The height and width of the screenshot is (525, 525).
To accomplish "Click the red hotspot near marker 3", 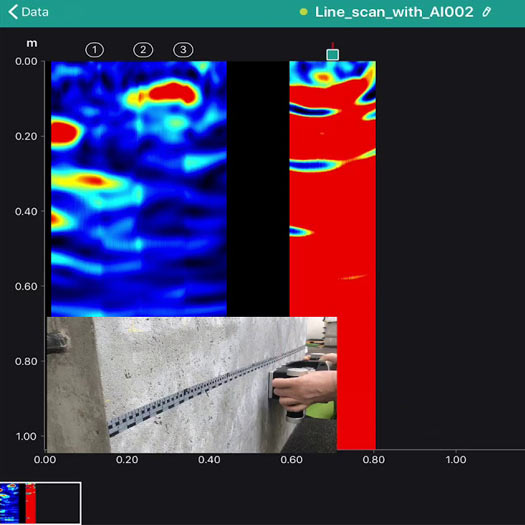I will pyautogui.click(x=173, y=93).
